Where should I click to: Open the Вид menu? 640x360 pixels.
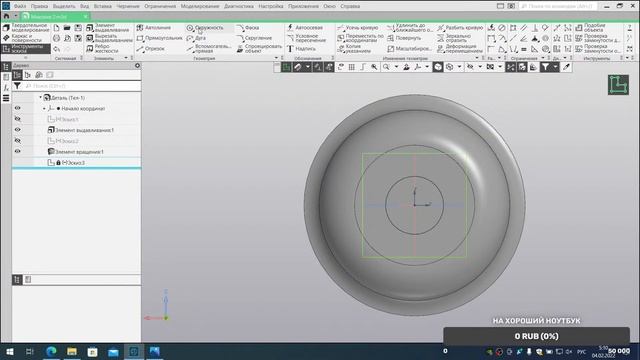(84, 6)
